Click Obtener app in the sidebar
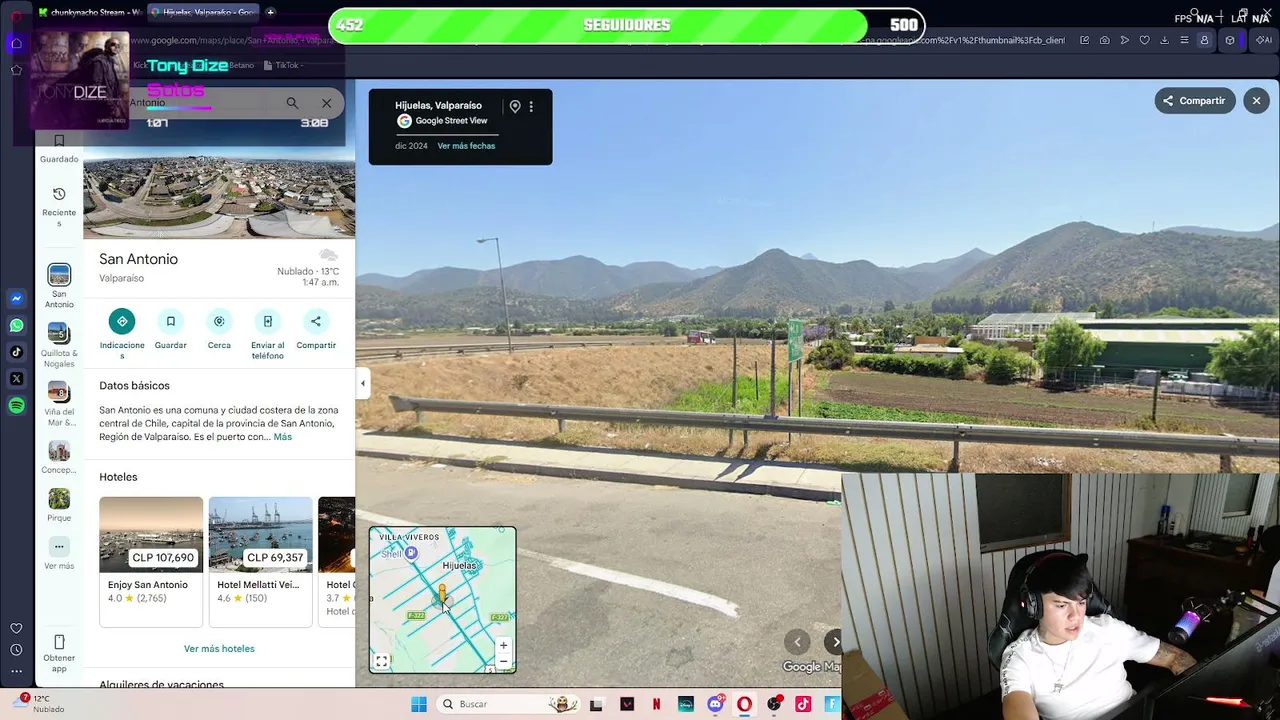The image size is (1280, 720). 59,653
